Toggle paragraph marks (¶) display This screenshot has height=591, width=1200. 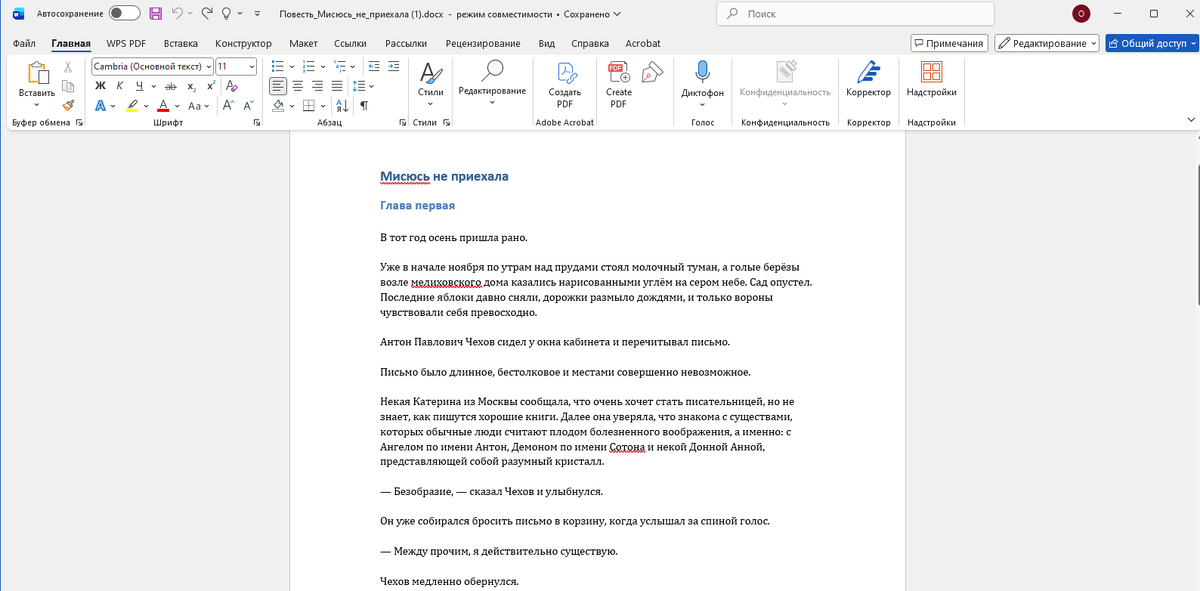(364, 106)
